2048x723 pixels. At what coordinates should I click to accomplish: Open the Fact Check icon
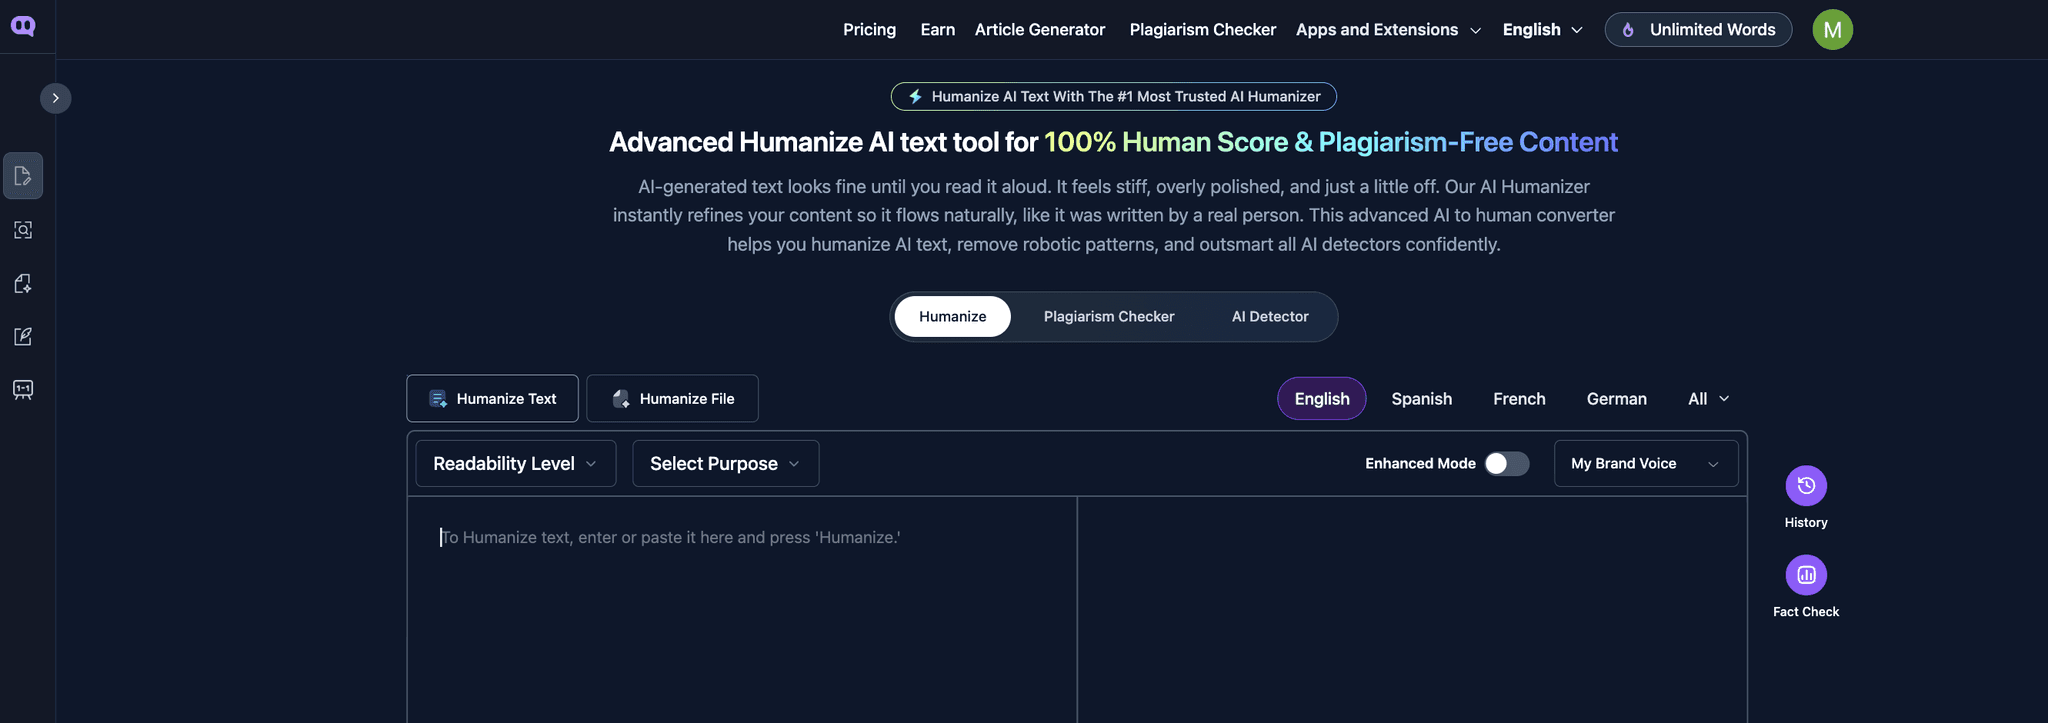click(x=1806, y=575)
